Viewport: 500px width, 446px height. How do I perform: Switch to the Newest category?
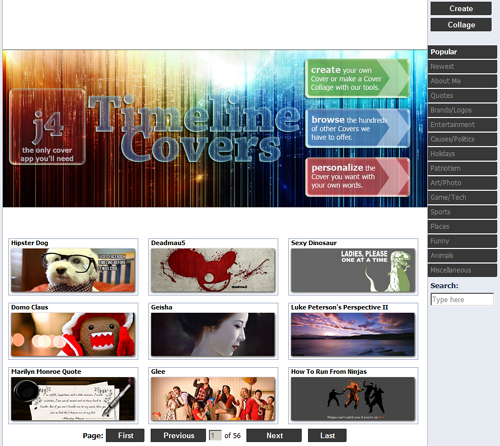pos(462,66)
